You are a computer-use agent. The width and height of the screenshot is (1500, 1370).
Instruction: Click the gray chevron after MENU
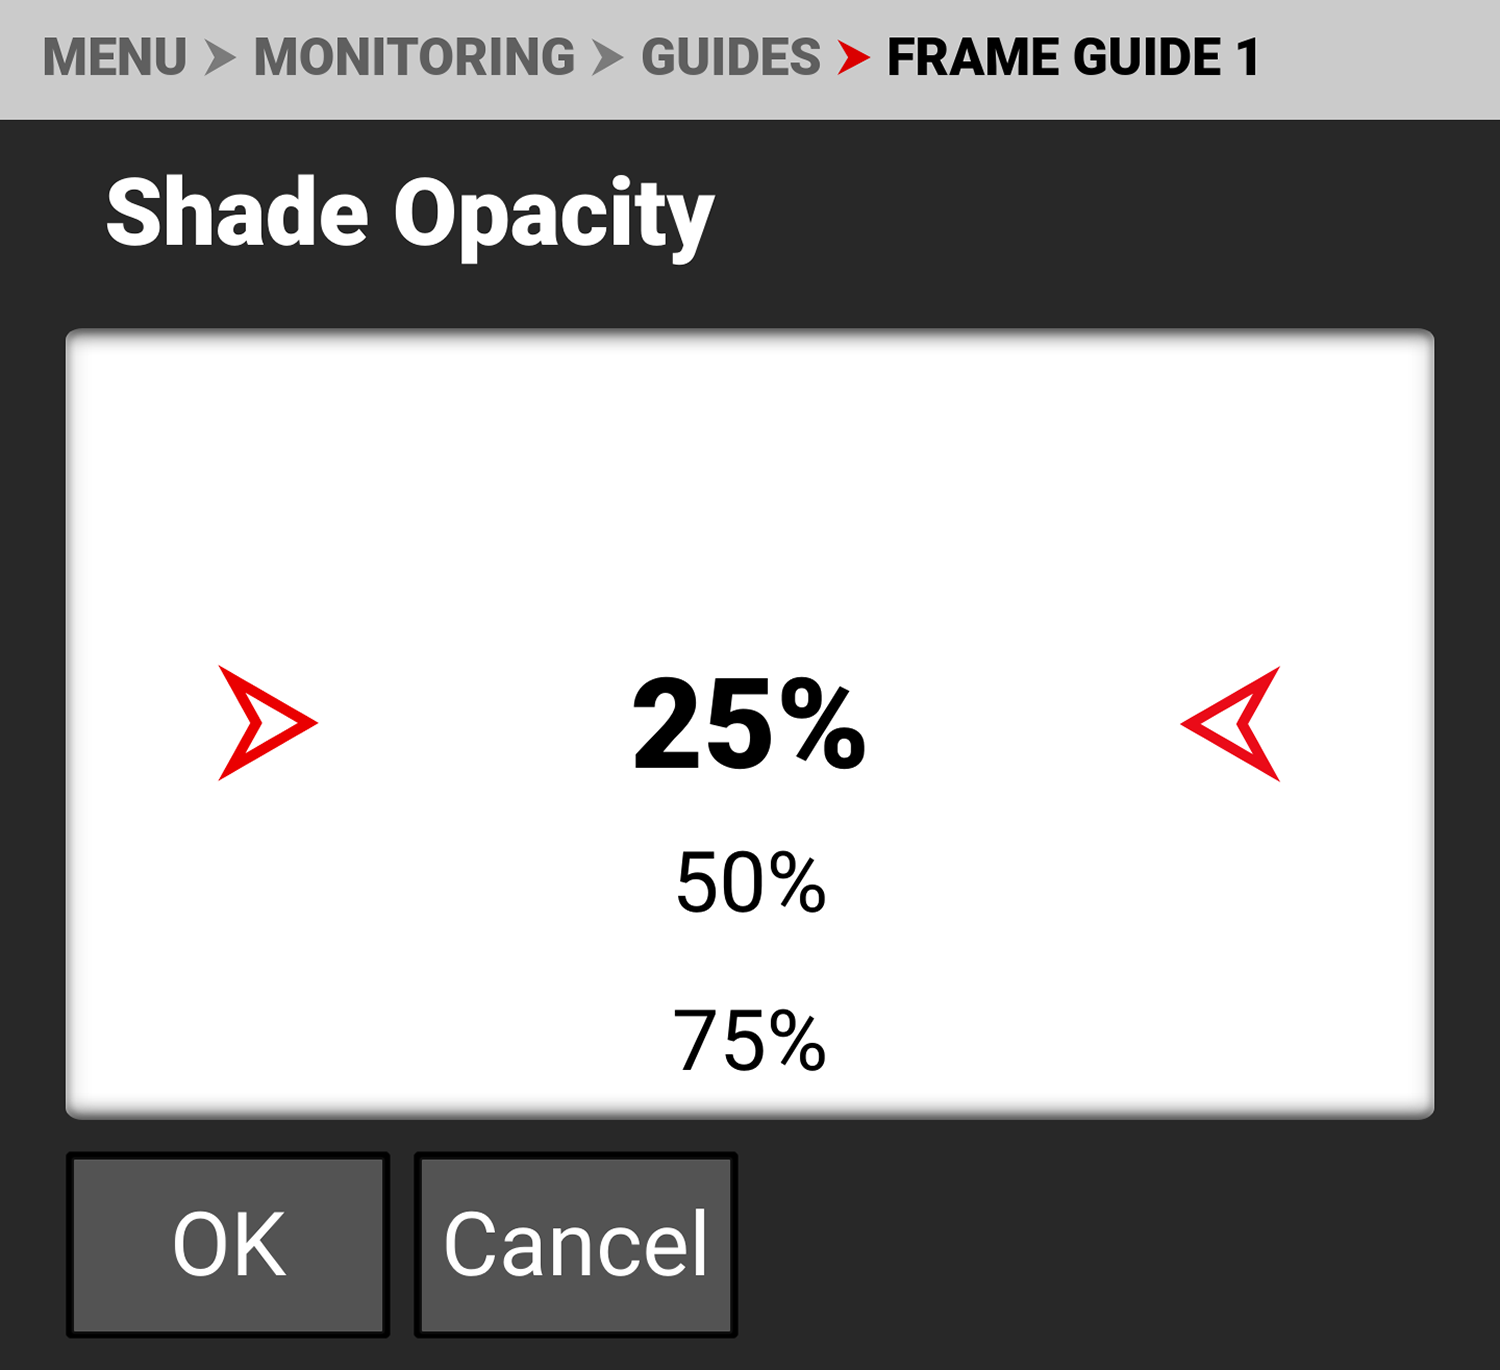(x=219, y=58)
